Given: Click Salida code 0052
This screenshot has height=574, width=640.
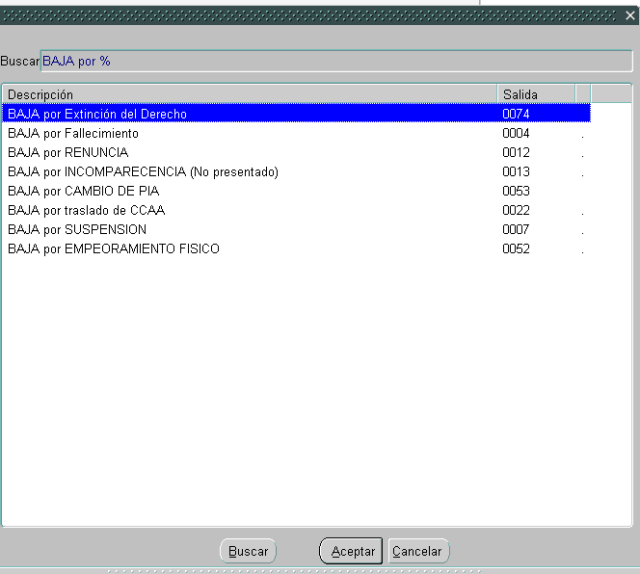Looking at the screenshot, I should (516, 249).
